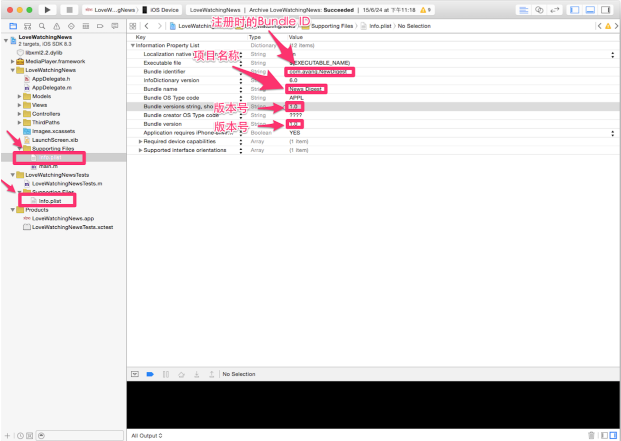
Task: Click the navigator filter field
Action: click(80, 436)
